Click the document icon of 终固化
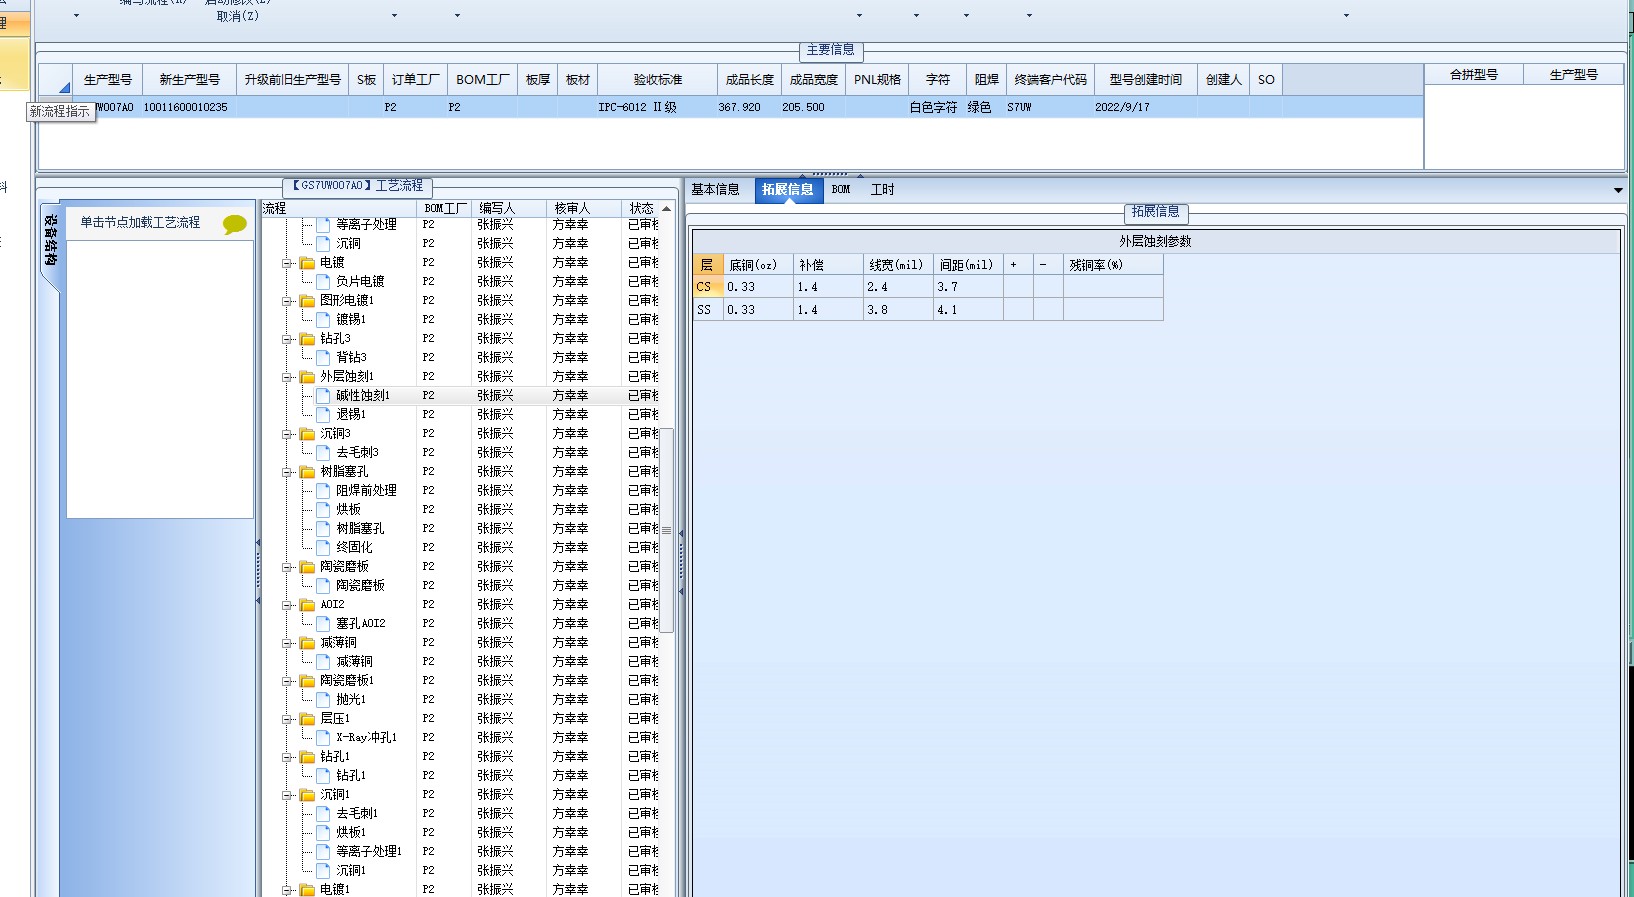 pyautogui.click(x=323, y=547)
